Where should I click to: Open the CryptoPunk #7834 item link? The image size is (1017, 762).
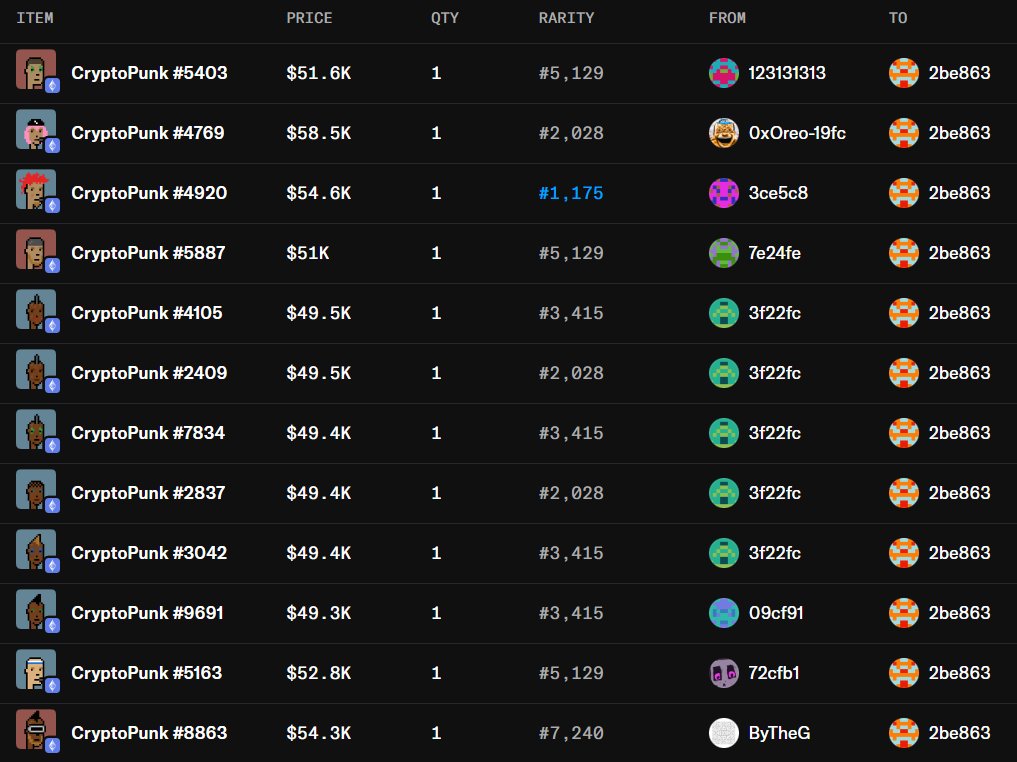click(149, 433)
